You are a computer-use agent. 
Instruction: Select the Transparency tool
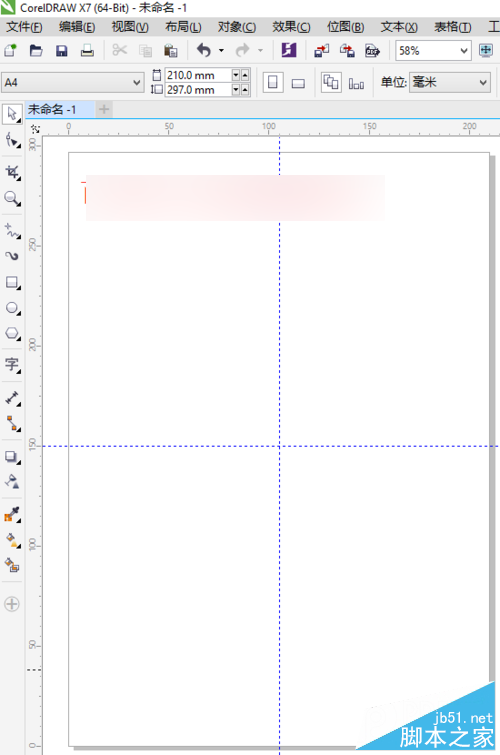[x=12, y=482]
